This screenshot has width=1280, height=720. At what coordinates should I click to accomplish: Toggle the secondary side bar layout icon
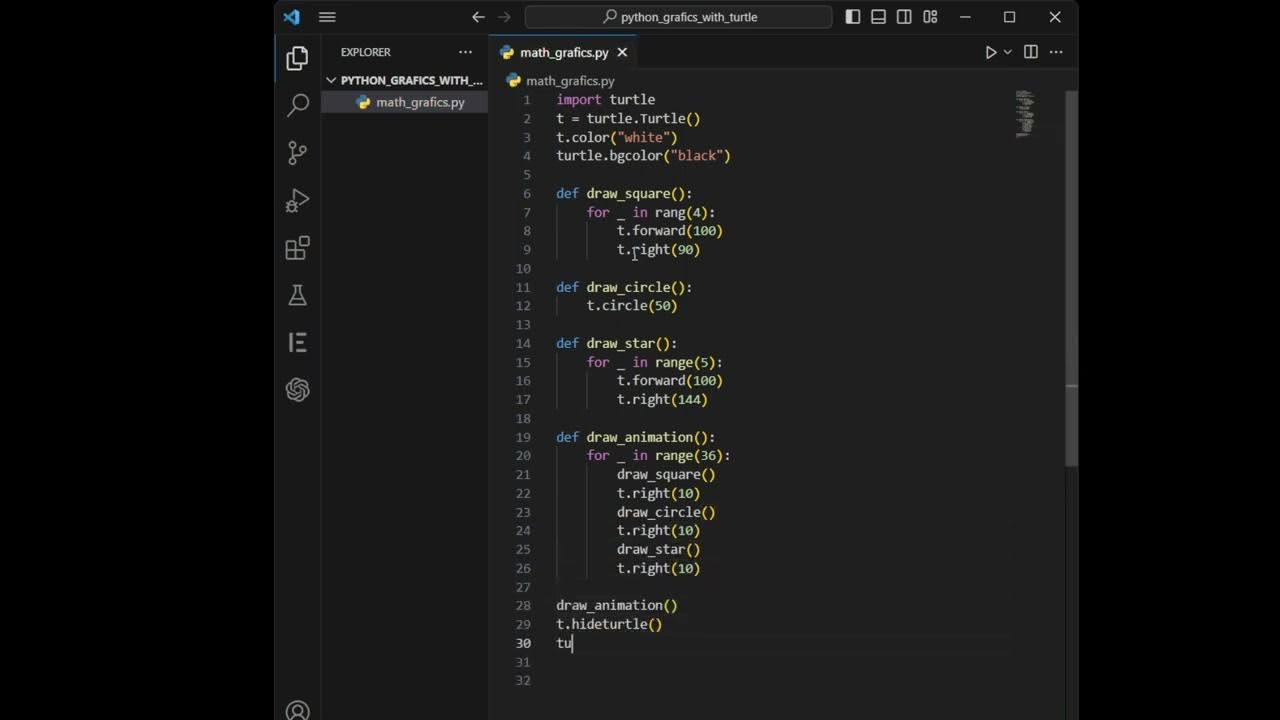click(904, 17)
